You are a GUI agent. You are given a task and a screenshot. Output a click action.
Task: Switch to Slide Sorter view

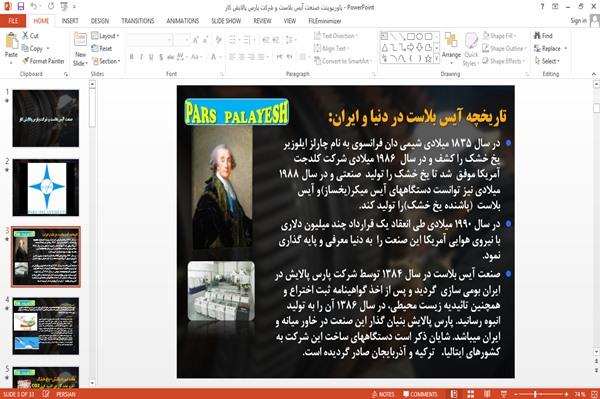471,394
